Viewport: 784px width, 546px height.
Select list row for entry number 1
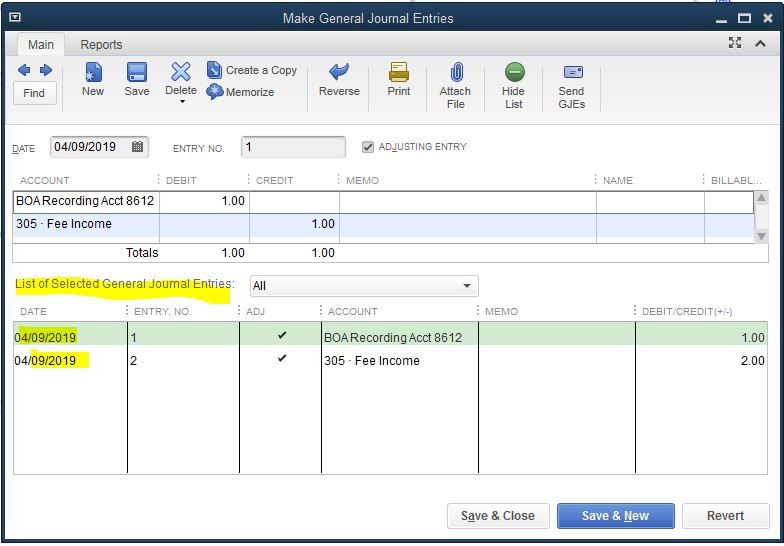click(390, 334)
